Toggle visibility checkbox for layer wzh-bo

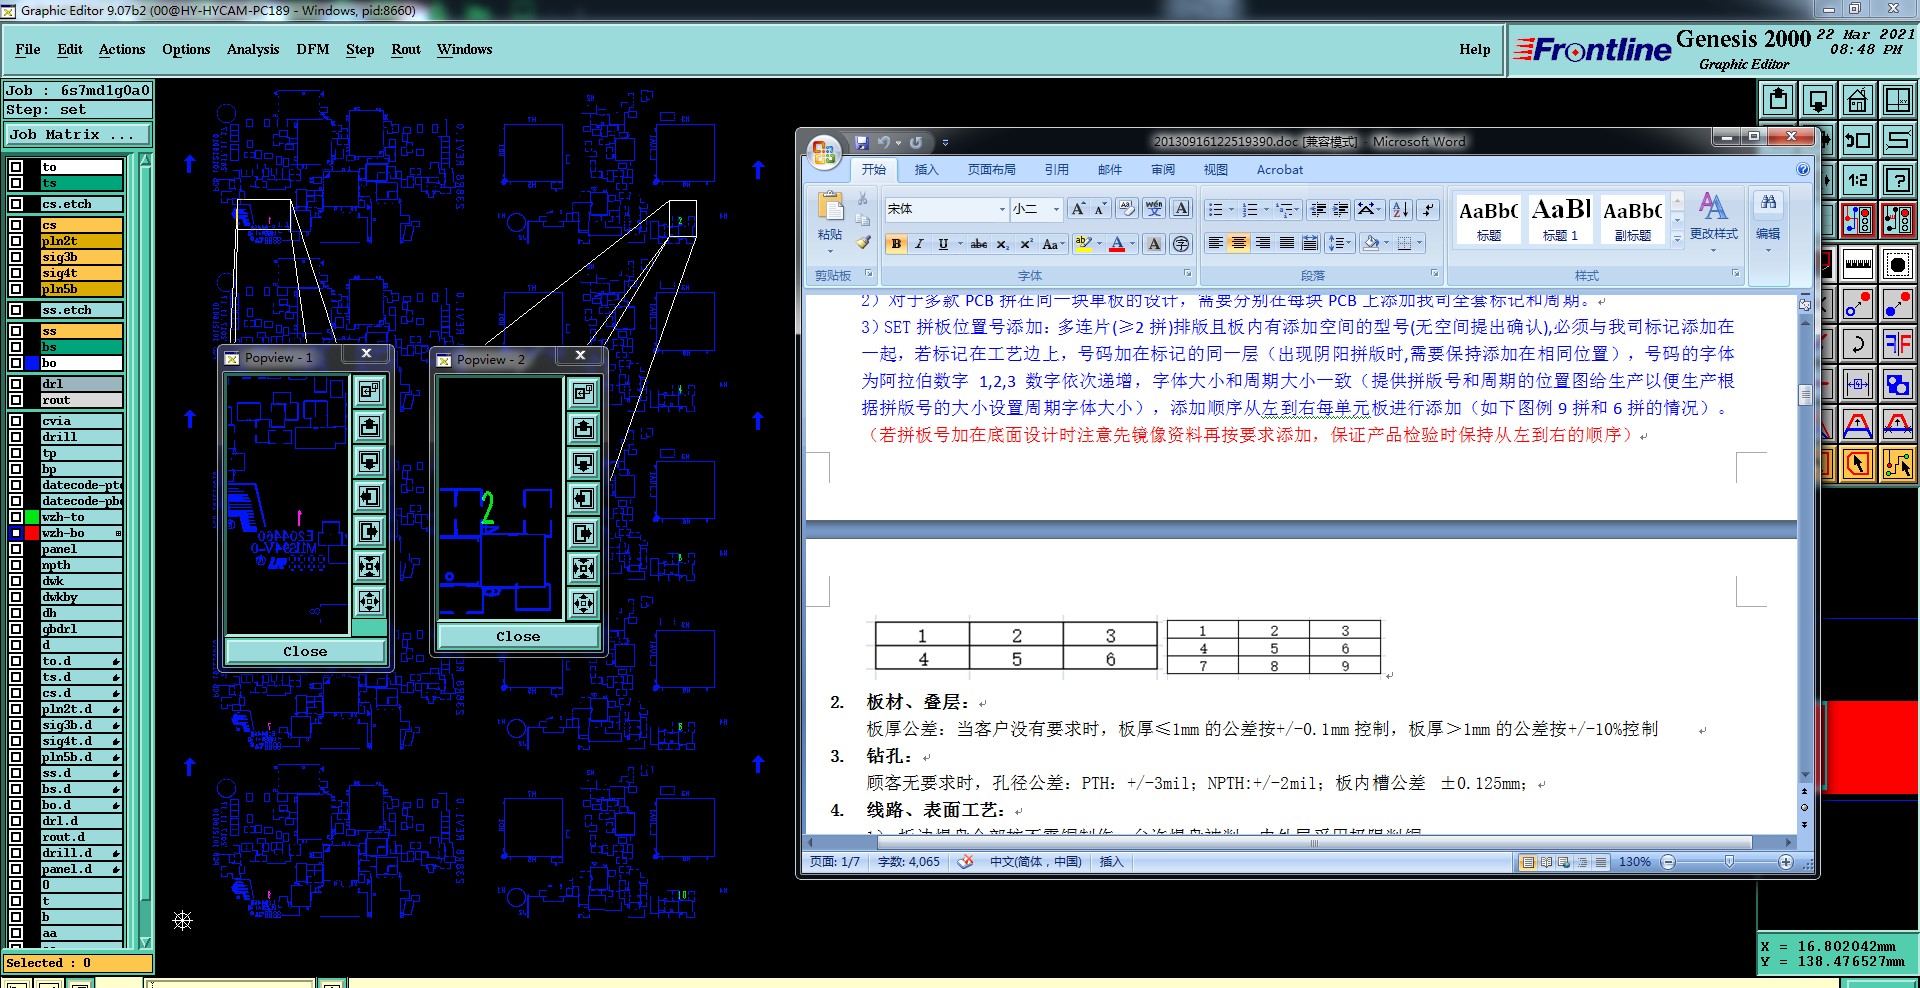(x=16, y=533)
